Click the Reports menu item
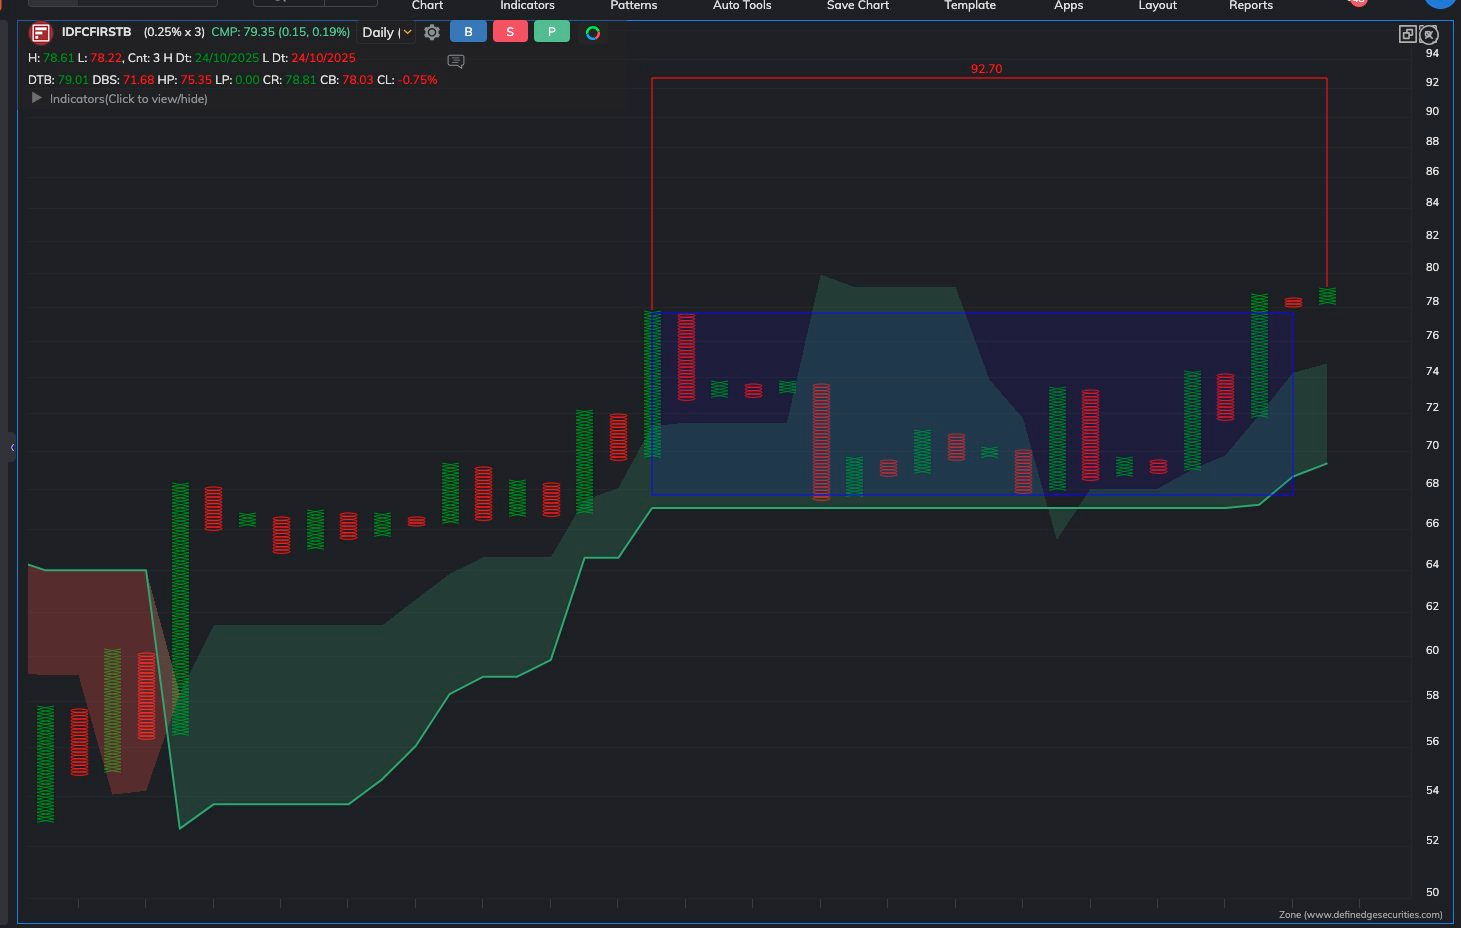1461x928 pixels. (x=1250, y=6)
